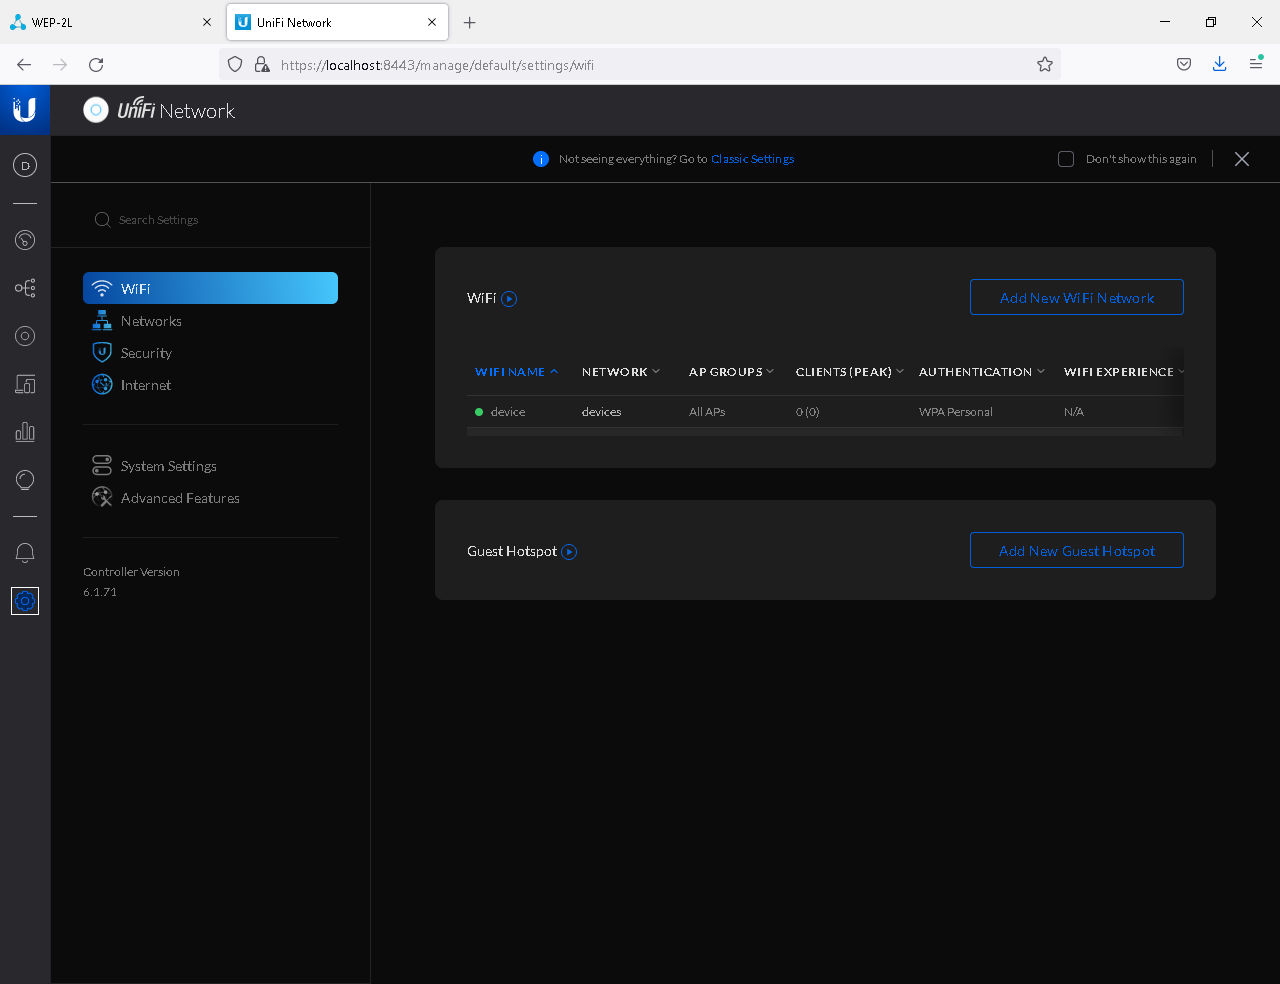Sort by the AP Groups column header

click(731, 372)
